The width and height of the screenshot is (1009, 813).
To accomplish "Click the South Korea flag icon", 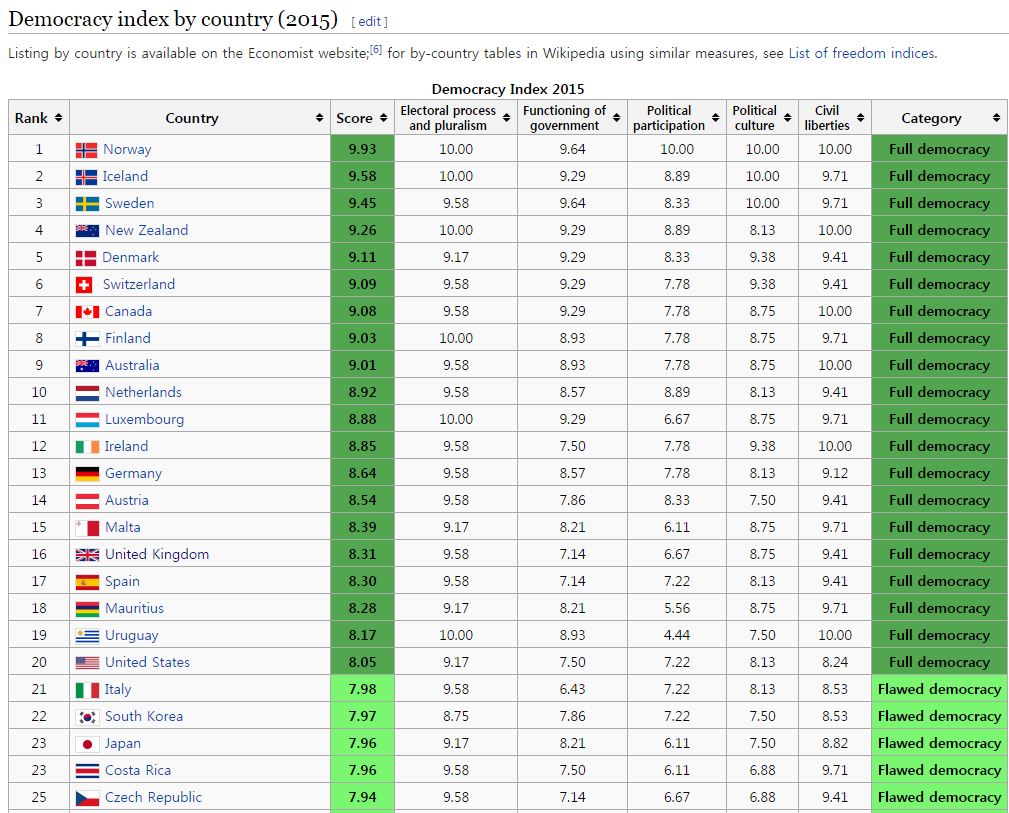I will coord(87,717).
